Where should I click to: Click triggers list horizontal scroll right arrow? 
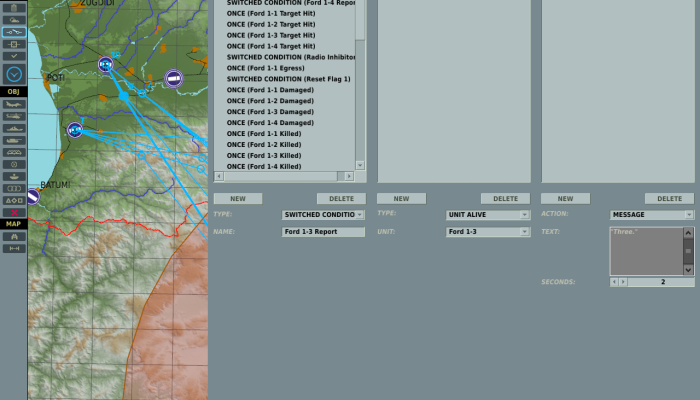click(x=349, y=176)
